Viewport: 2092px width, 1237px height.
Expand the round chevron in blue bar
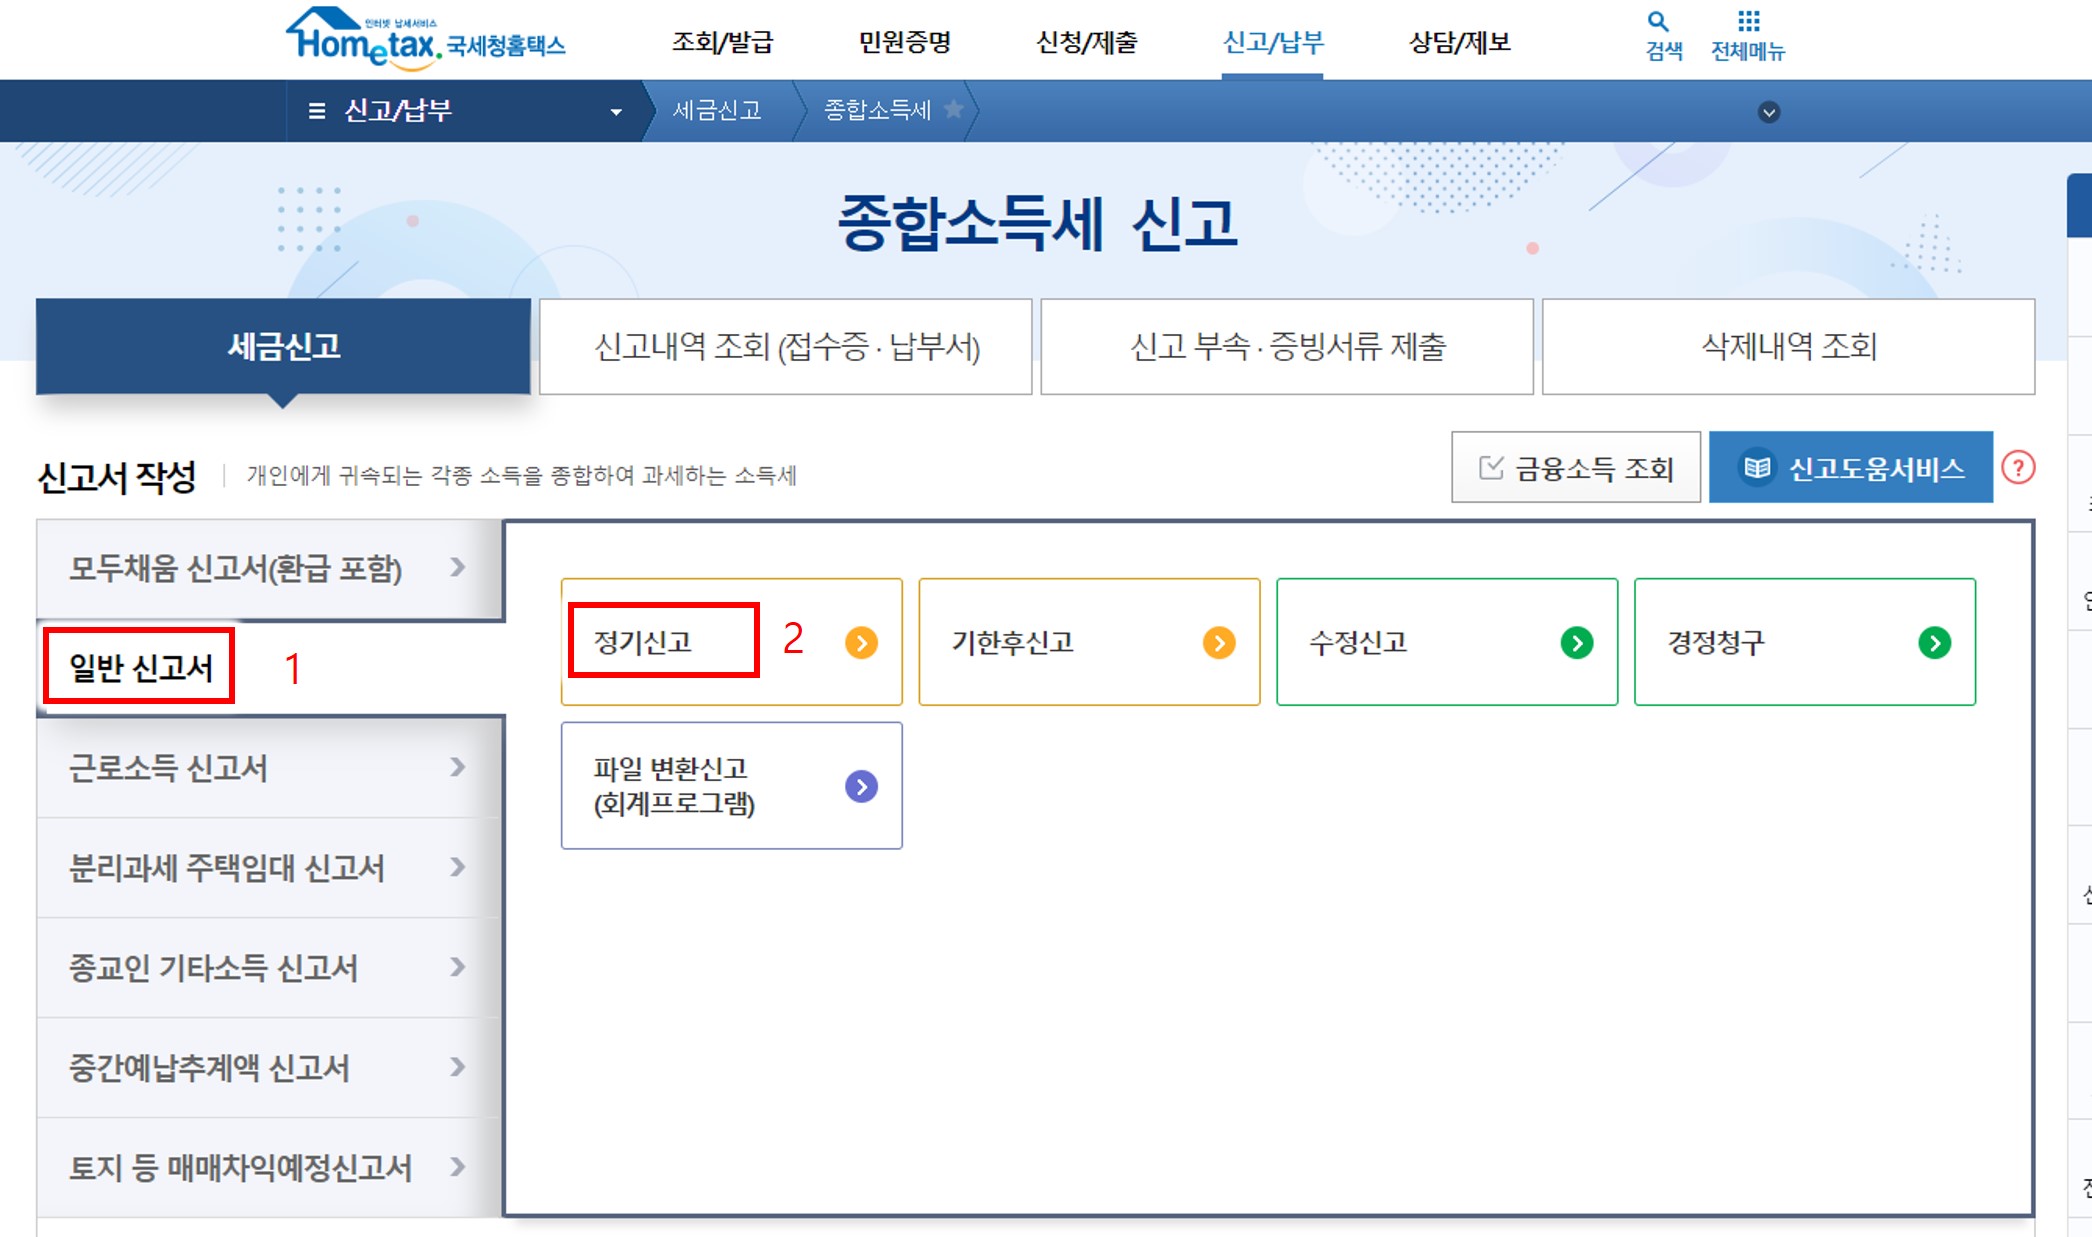pyautogui.click(x=1768, y=112)
